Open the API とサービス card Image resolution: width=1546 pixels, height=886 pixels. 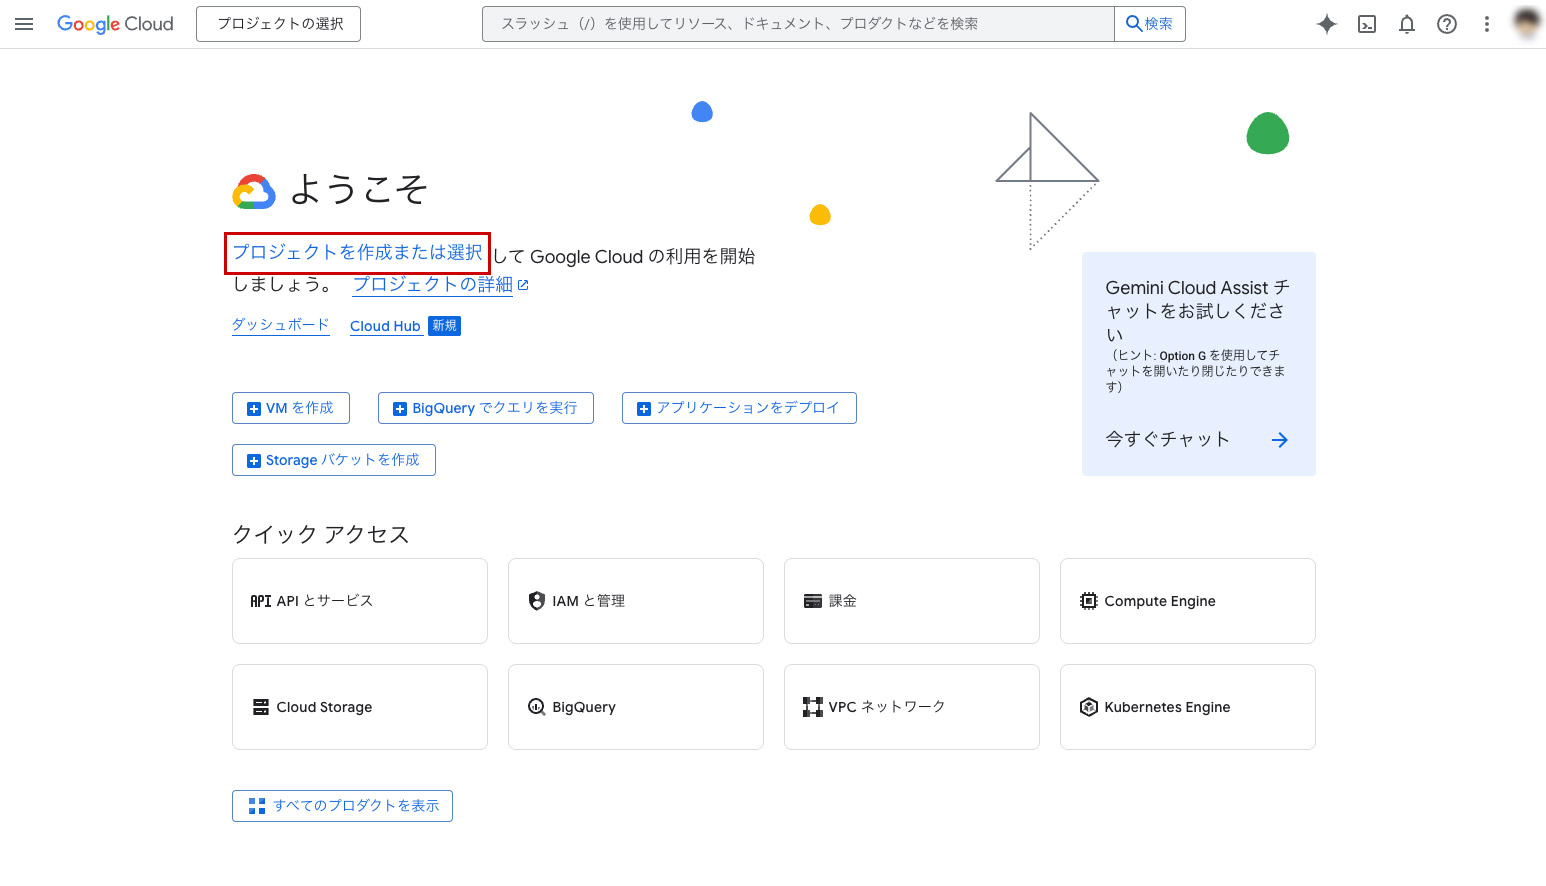tap(360, 601)
